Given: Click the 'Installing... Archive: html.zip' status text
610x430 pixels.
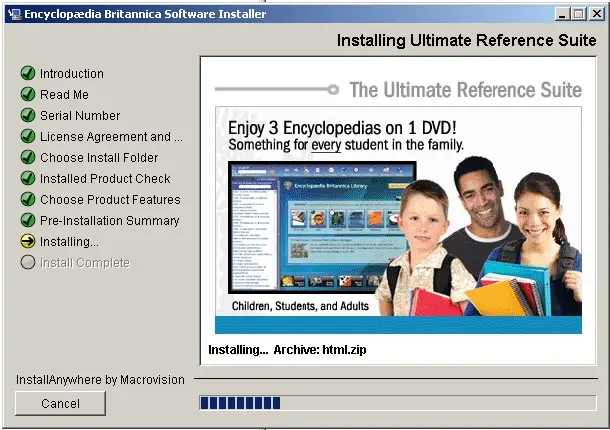Looking at the screenshot, I should click(287, 349).
